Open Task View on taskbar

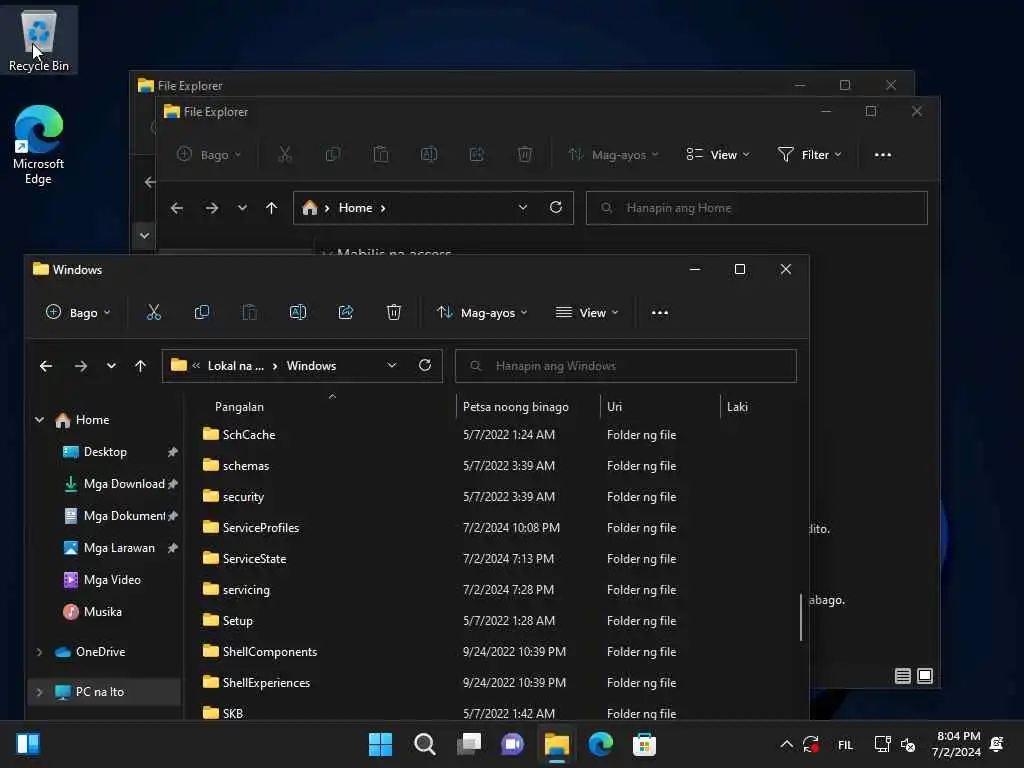point(469,744)
